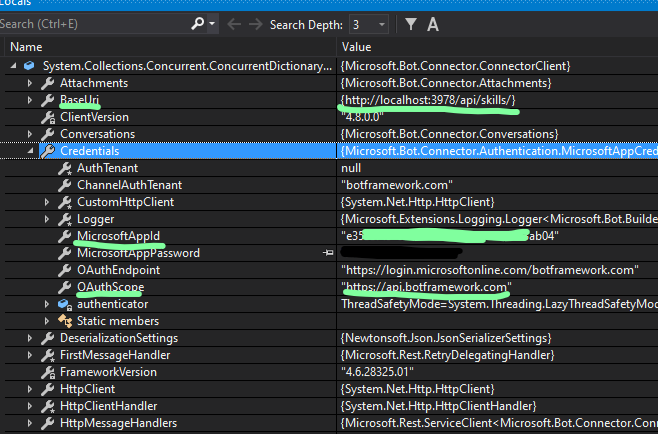Click the DeserializationSettings wrench icon
This screenshot has height=434, width=658.
[x=47, y=338]
